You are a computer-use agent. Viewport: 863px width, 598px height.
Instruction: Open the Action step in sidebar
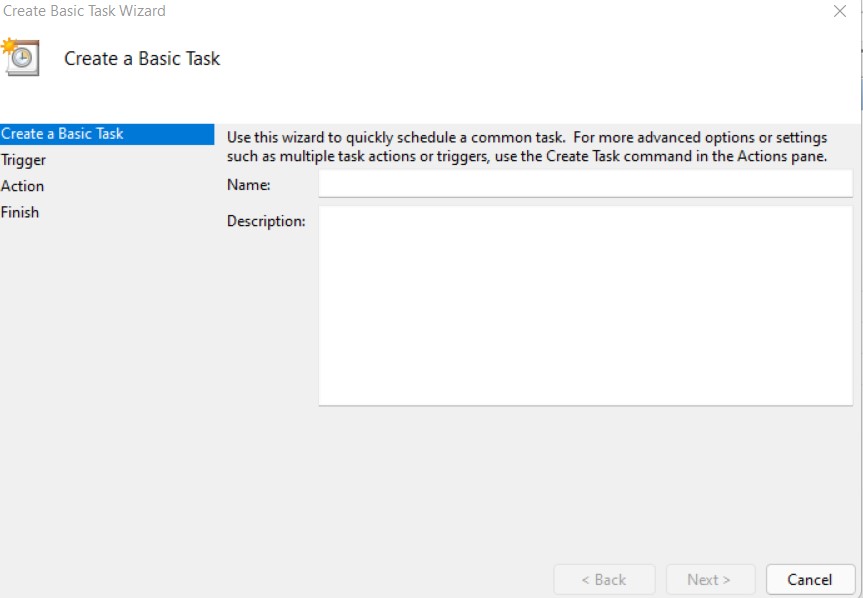point(23,186)
